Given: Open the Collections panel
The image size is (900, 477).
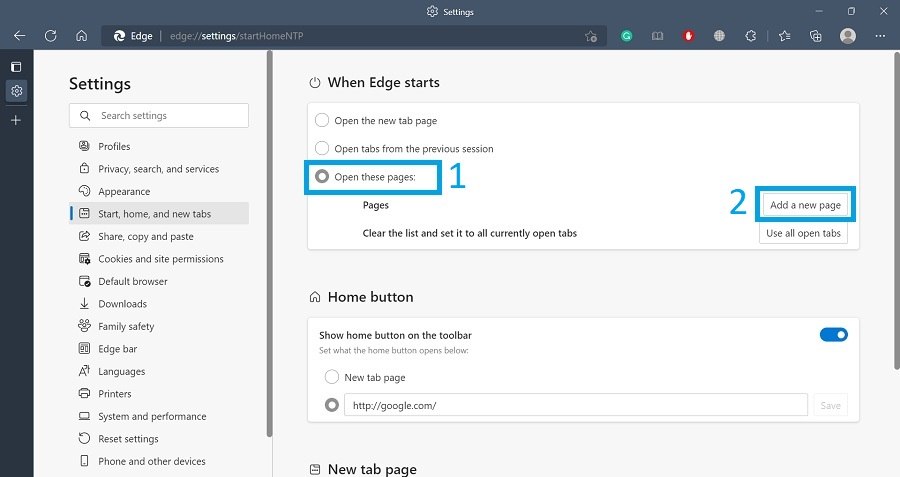Looking at the screenshot, I should pyautogui.click(x=816, y=36).
